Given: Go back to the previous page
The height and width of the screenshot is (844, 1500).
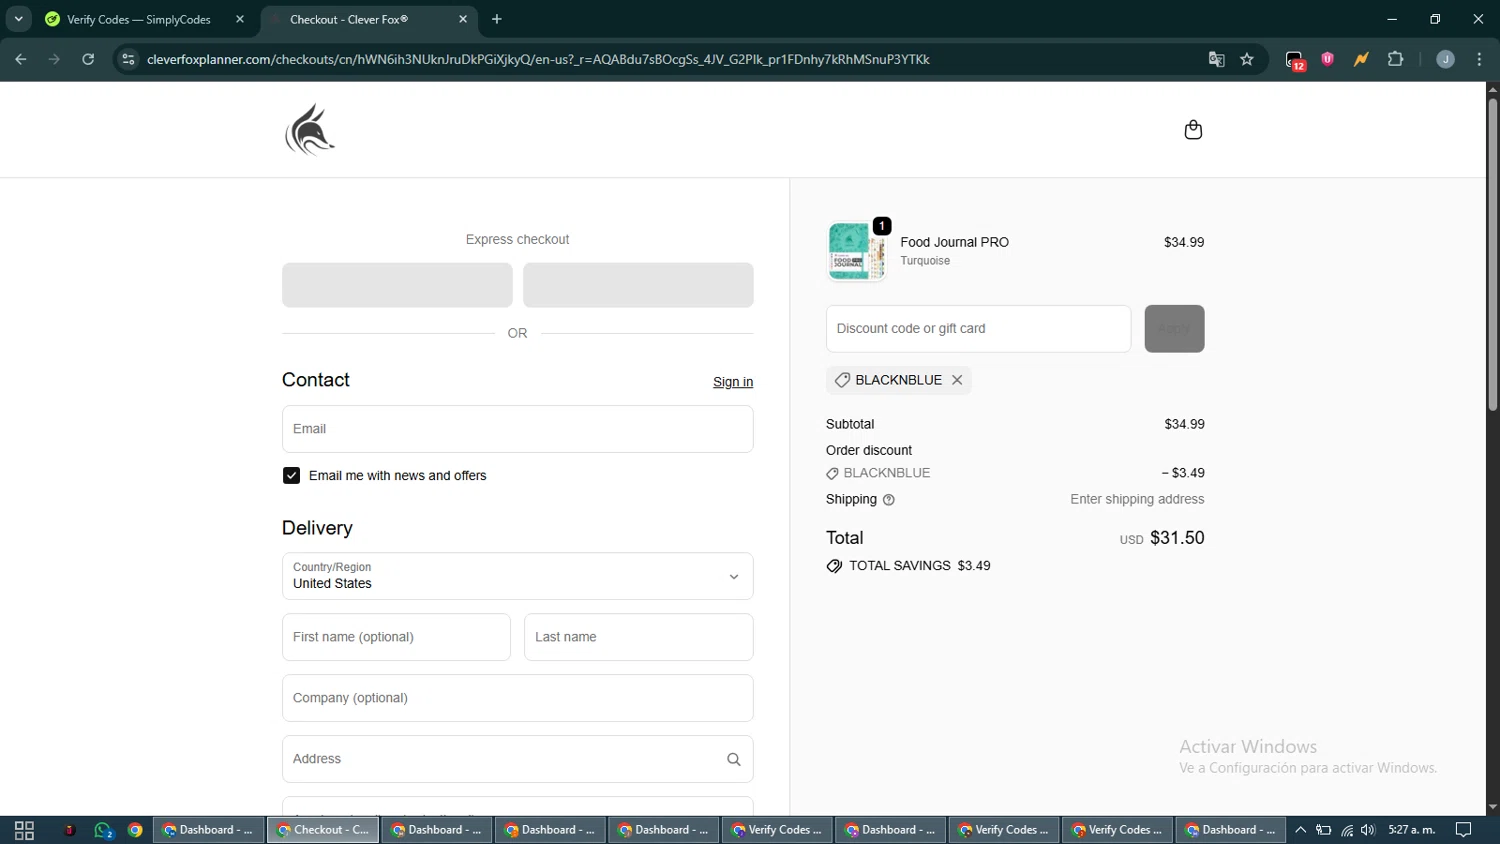Looking at the screenshot, I should click(21, 60).
